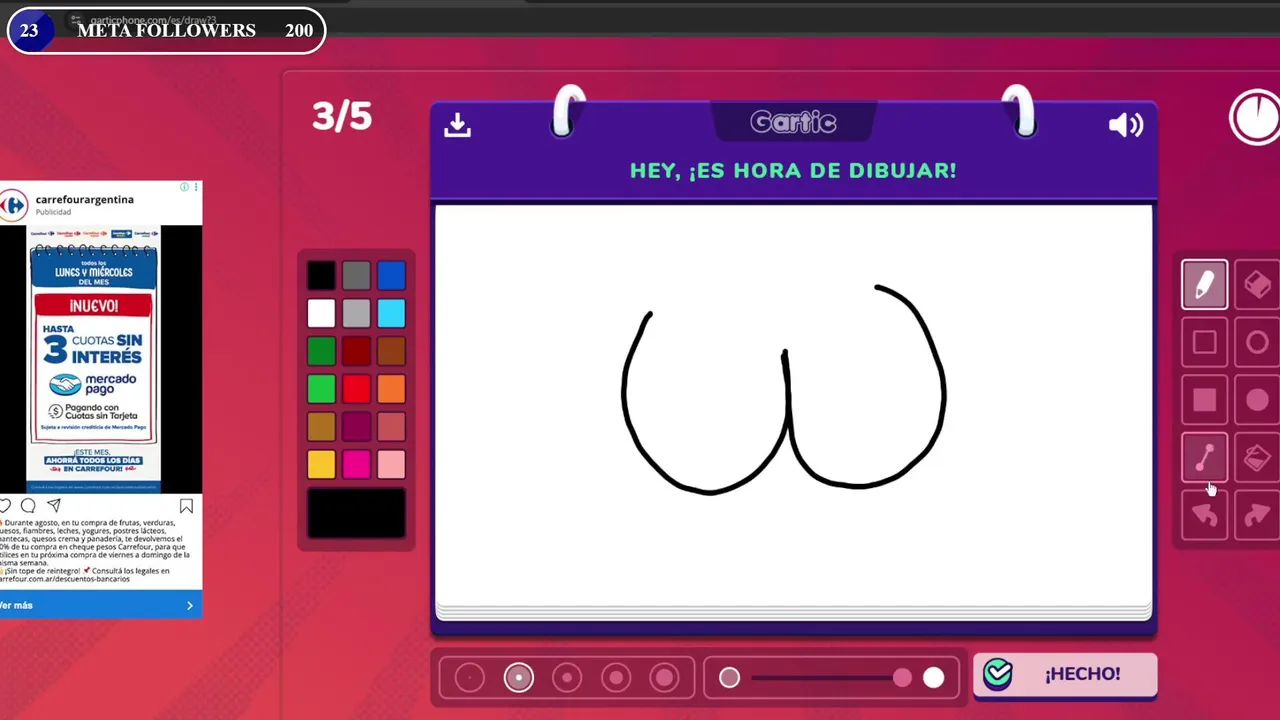Pick the orange color swatch
1280x720 pixels.
391,389
